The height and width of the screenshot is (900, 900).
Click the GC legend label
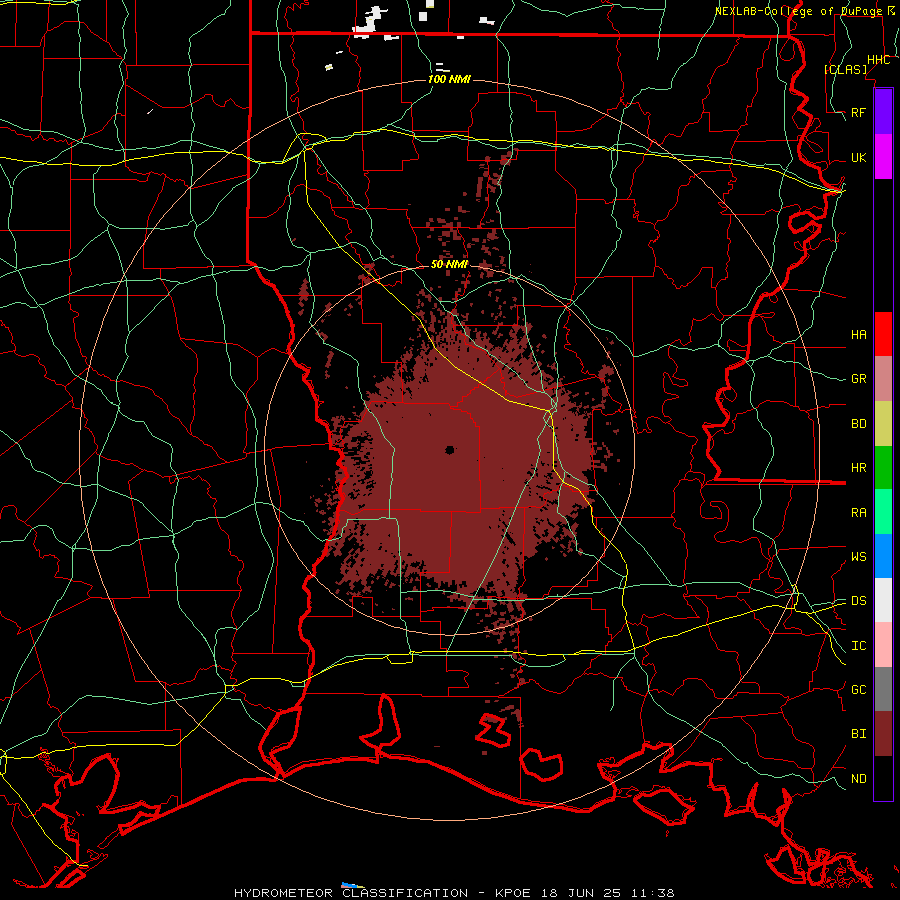pyautogui.click(x=859, y=690)
